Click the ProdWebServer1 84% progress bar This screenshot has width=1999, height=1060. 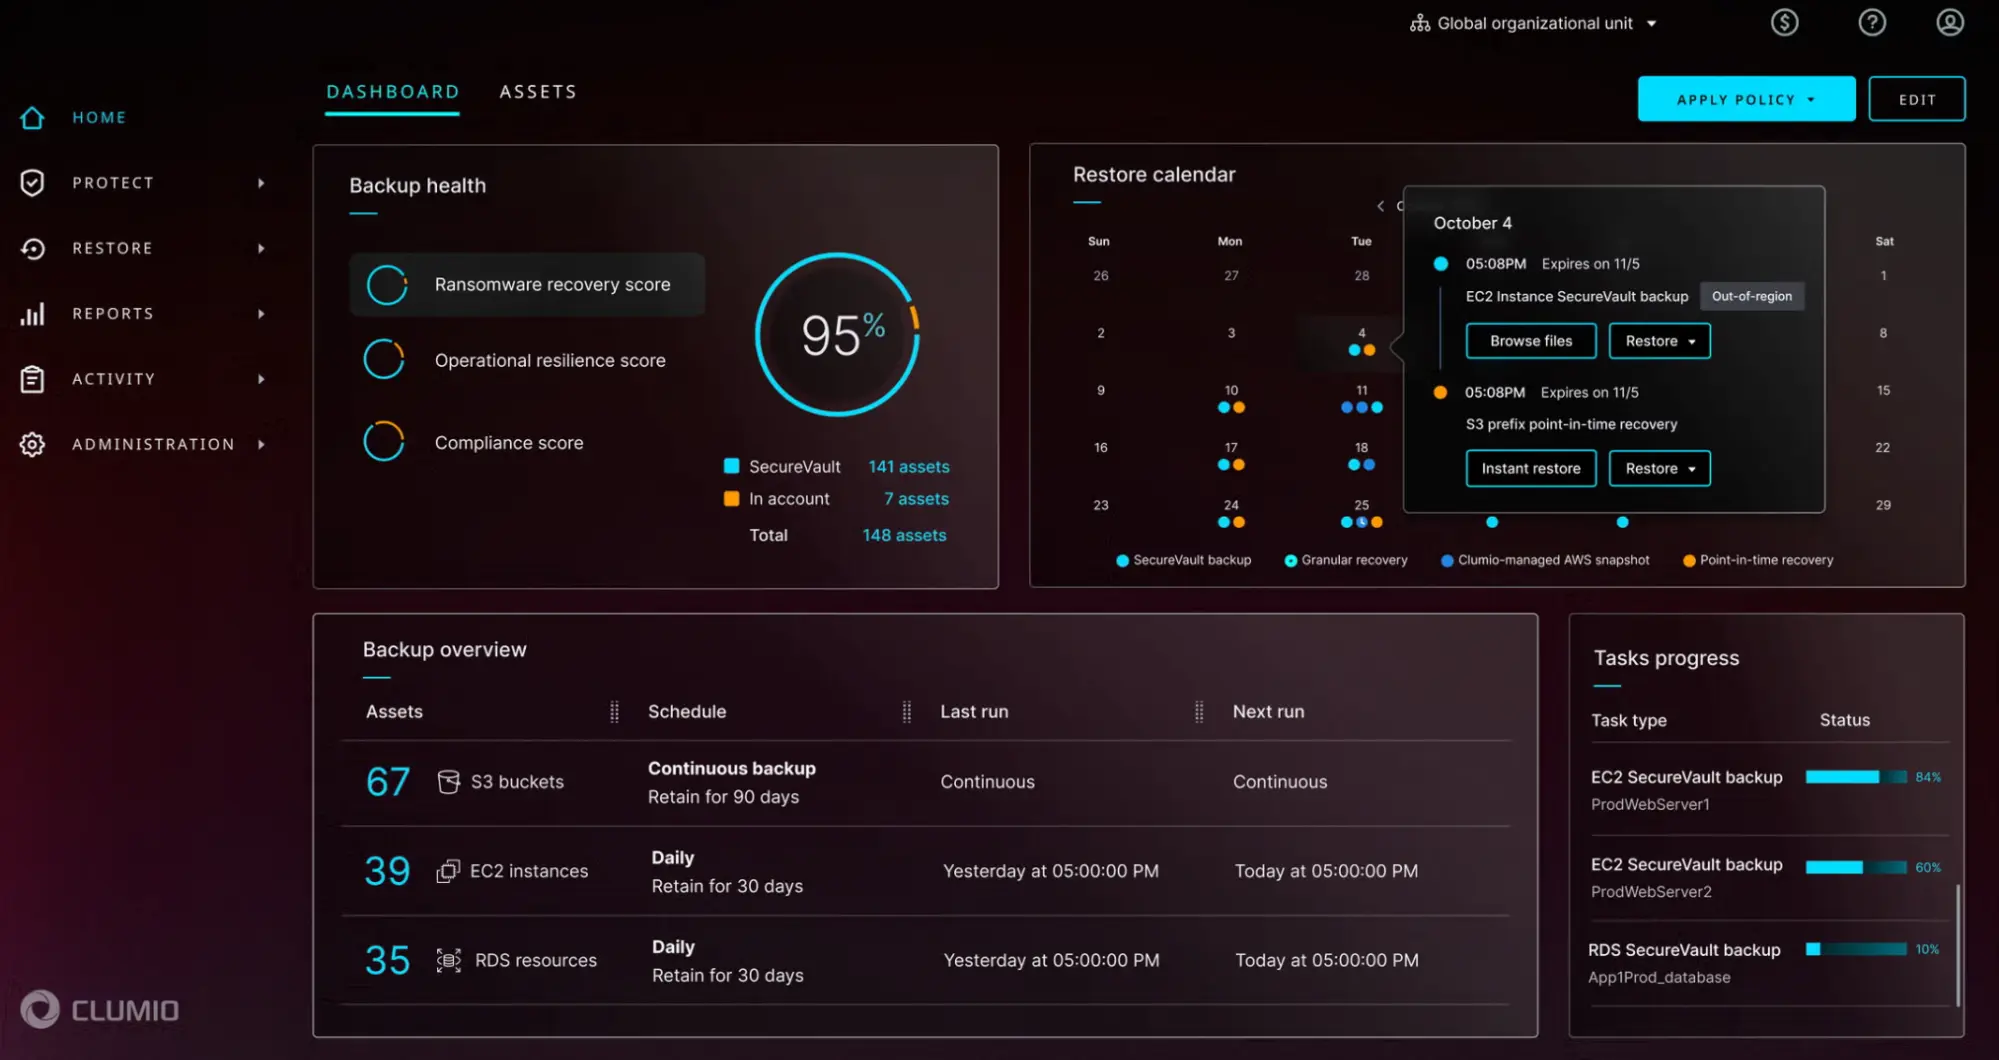tap(1856, 777)
